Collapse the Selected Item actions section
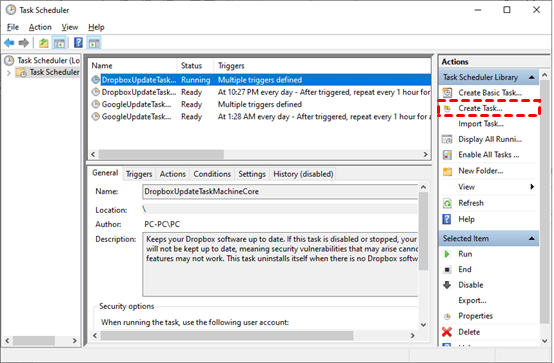This screenshot has width=554, height=363. 531,239
